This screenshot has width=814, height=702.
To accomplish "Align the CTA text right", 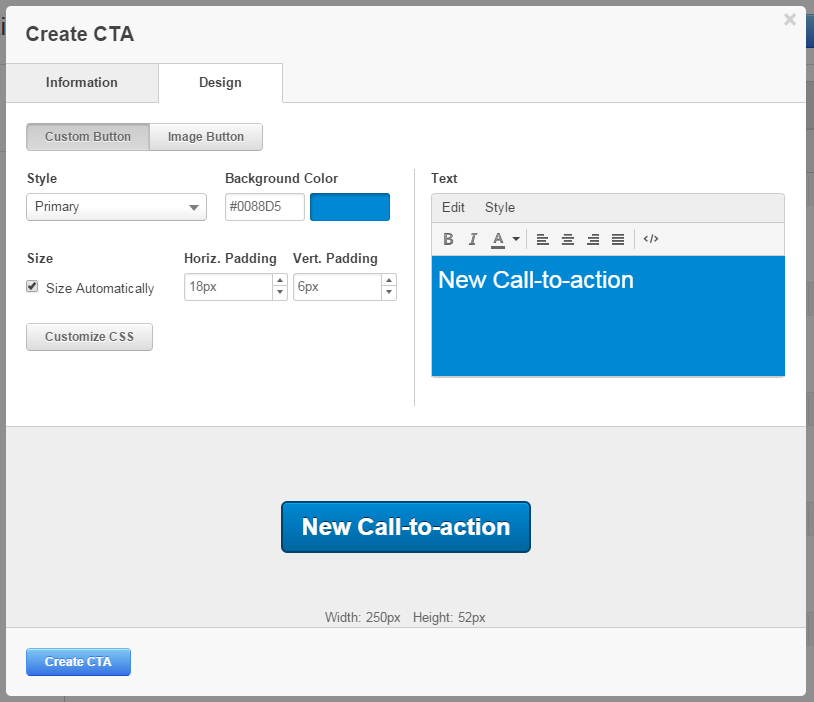I will click(x=592, y=239).
